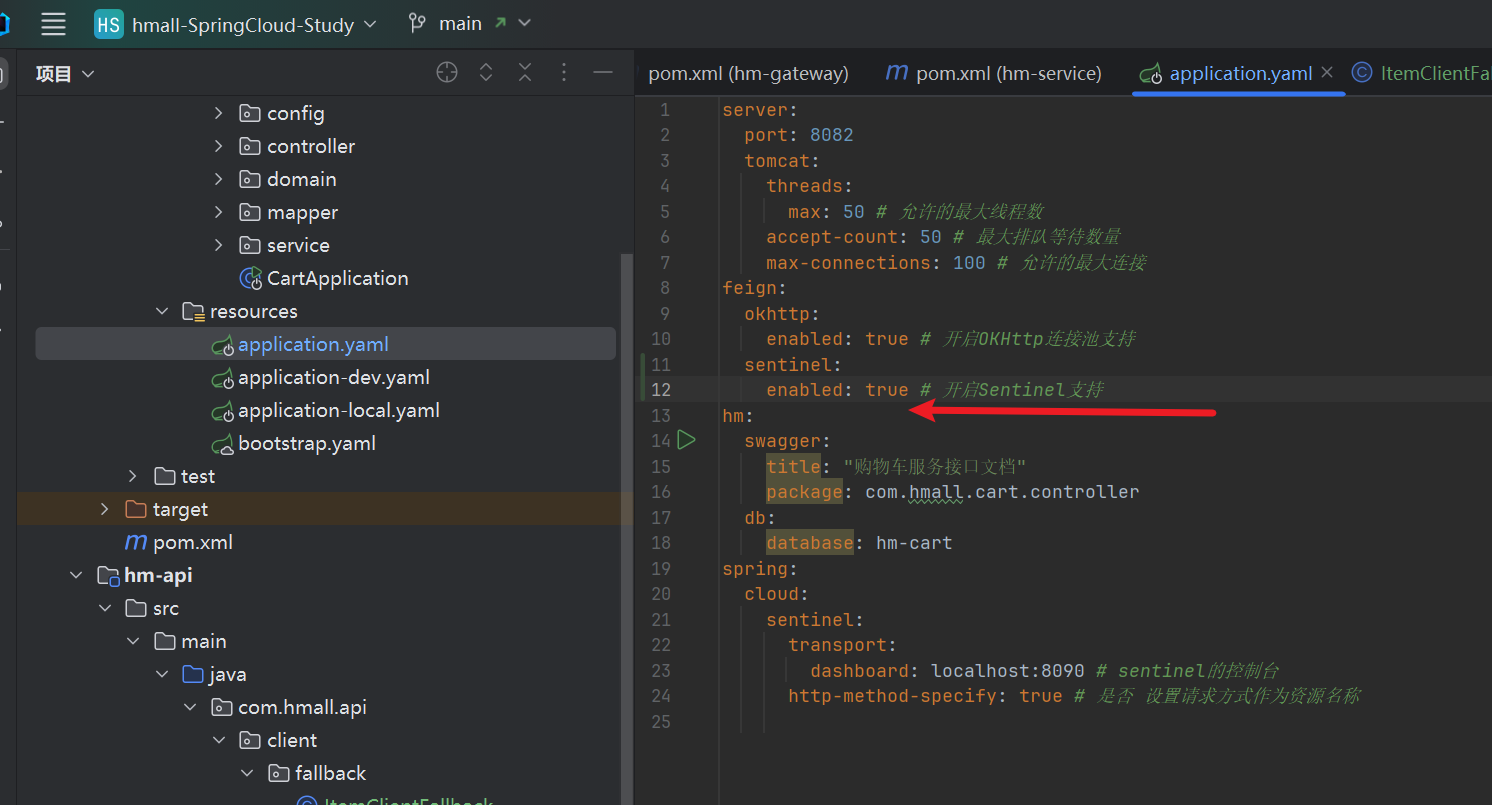This screenshot has height=805, width=1492.
Task: Close the application.yaml editor tab
Action: 1327,73
